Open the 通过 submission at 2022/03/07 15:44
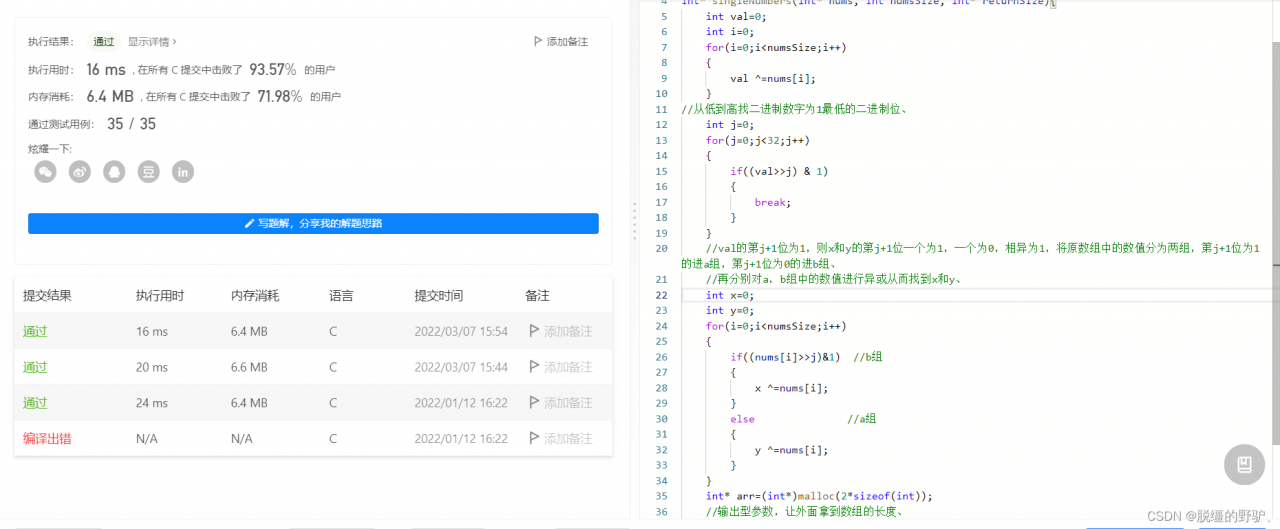This screenshot has width=1280, height=529. point(35,367)
